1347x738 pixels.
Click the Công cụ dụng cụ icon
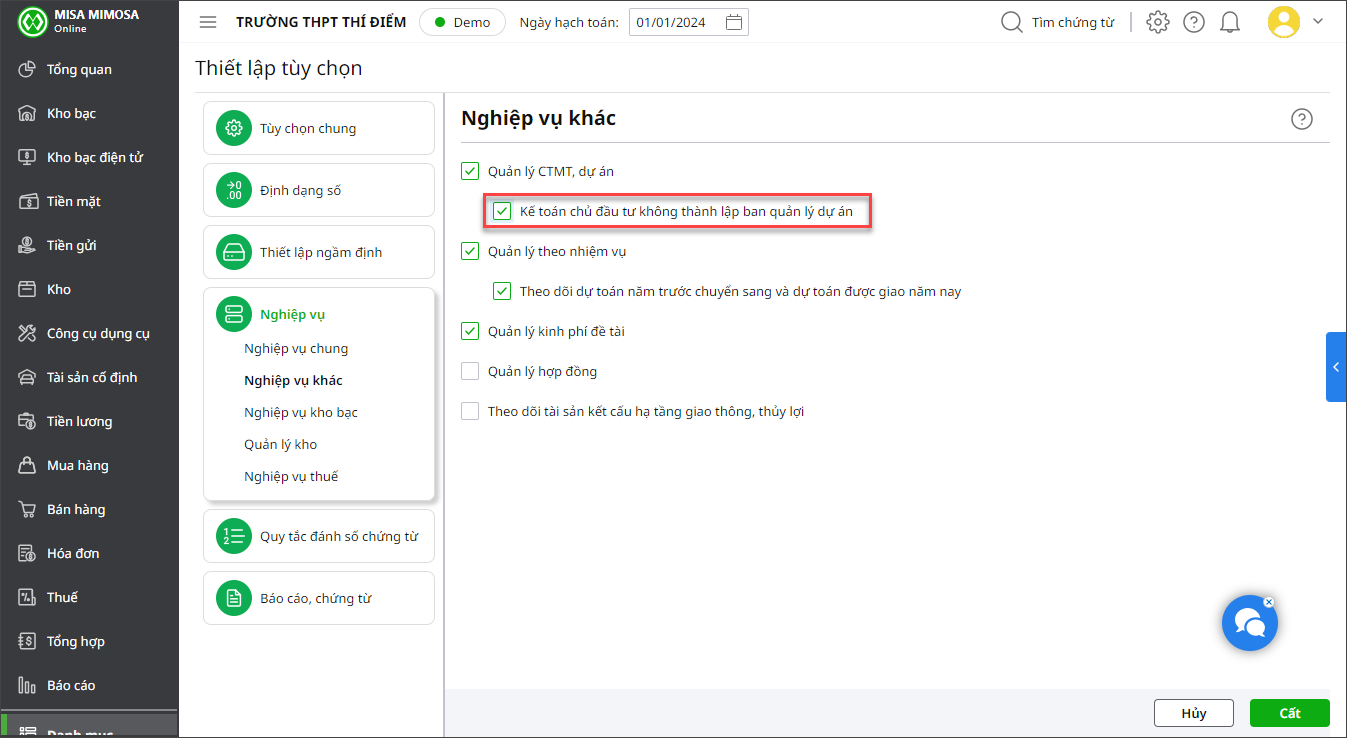click(28, 333)
